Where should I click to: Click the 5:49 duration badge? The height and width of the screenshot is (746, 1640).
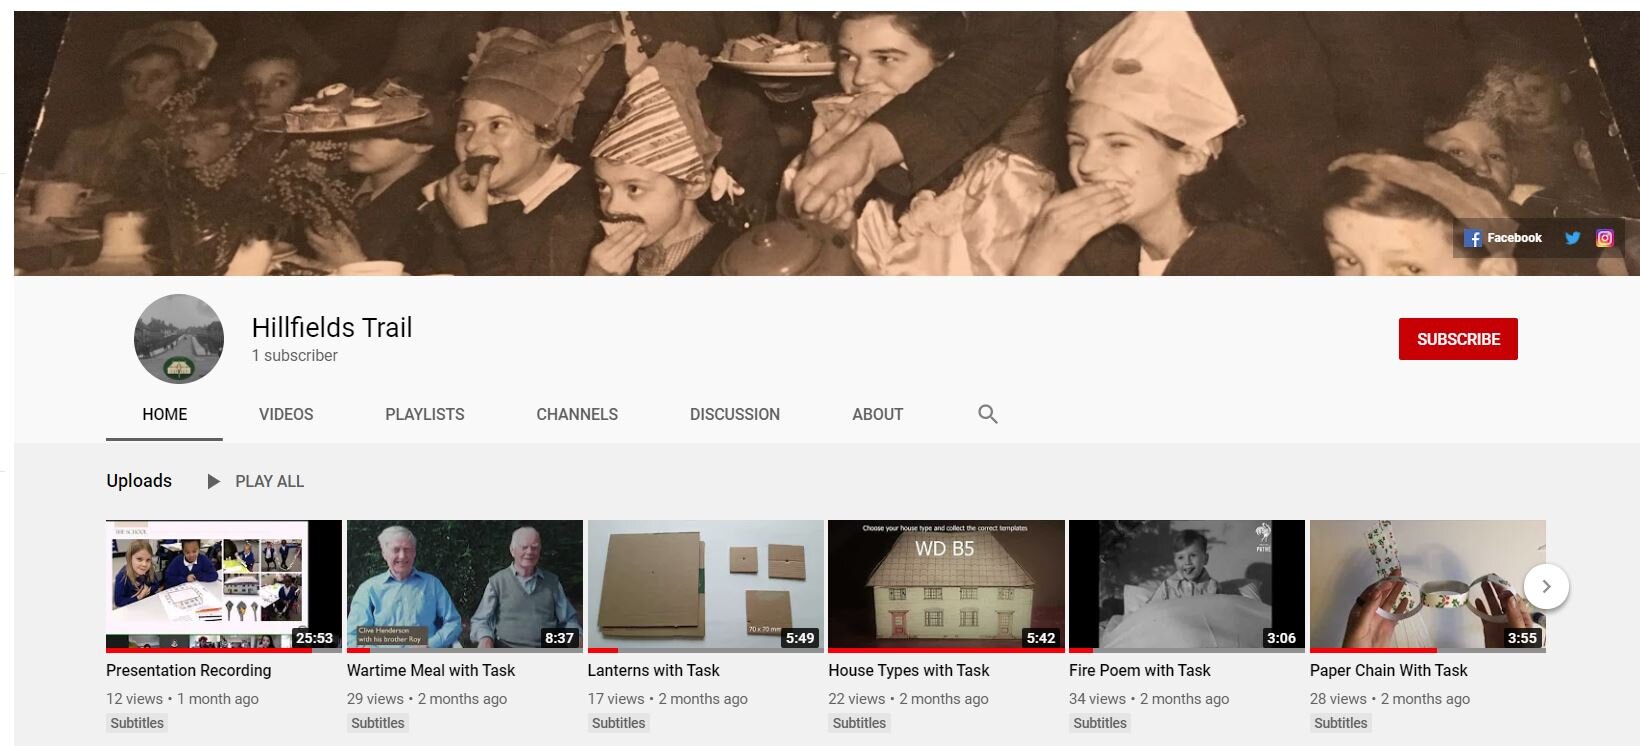pyautogui.click(x=800, y=638)
